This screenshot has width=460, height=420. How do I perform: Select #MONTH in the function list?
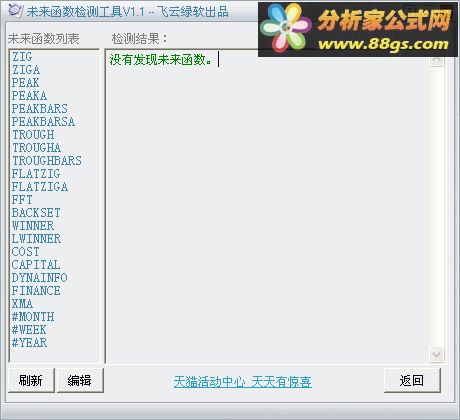pyautogui.click(x=33, y=317)
